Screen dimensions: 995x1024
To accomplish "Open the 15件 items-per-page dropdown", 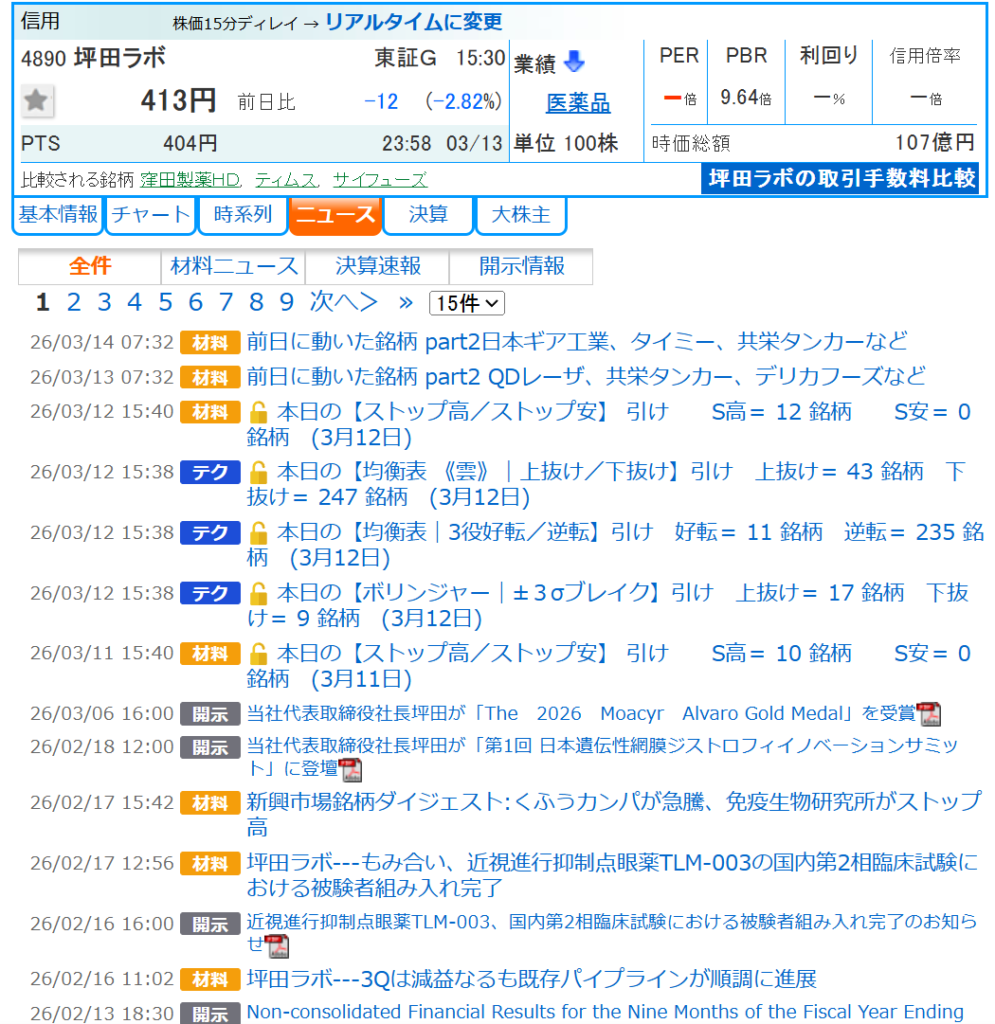I will [467, 303].
